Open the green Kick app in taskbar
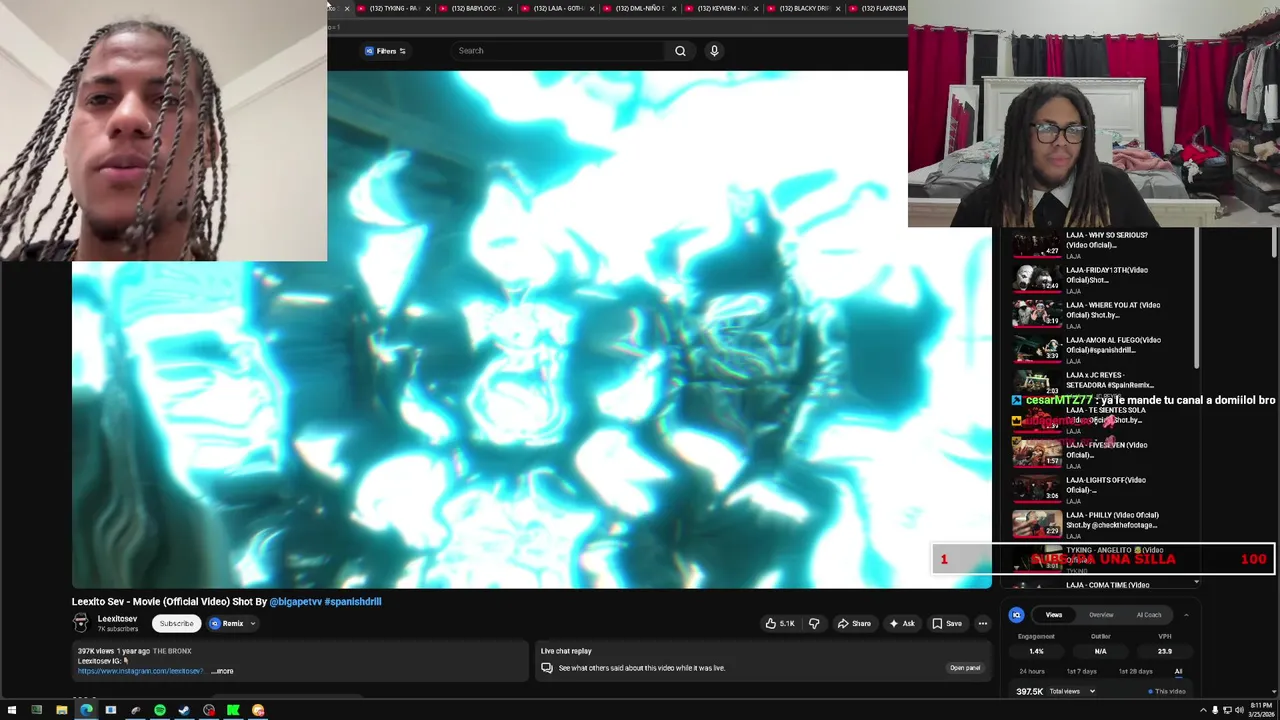 (233, 710)
